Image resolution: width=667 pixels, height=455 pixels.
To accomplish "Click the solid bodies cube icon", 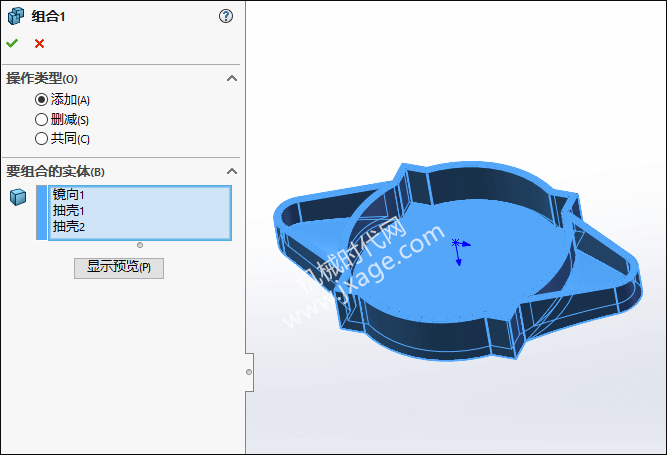I will (18, 197).
